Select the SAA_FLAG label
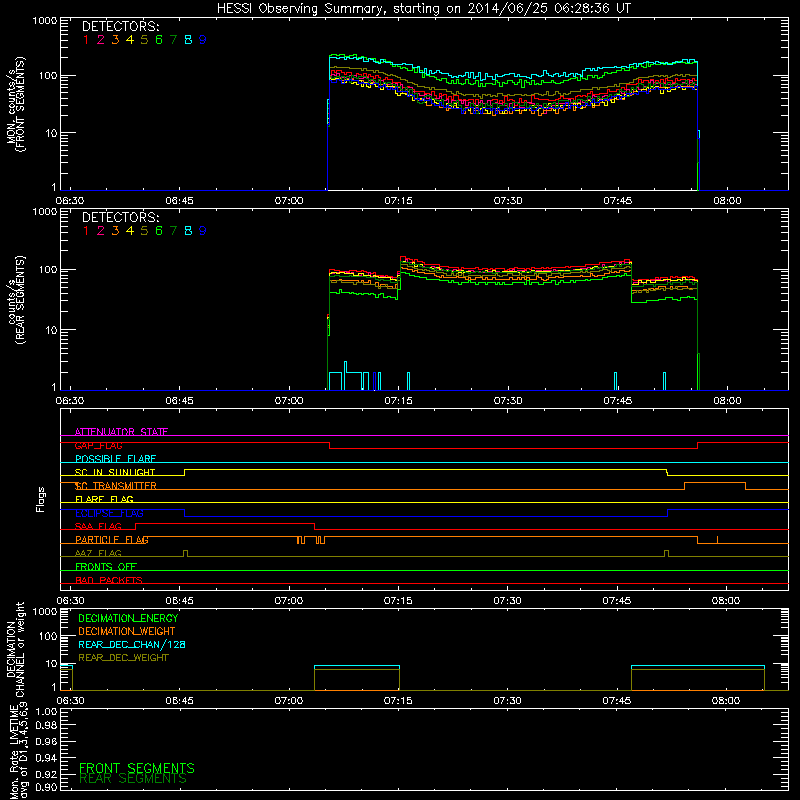Screen dimensions: 800x800 98,526
